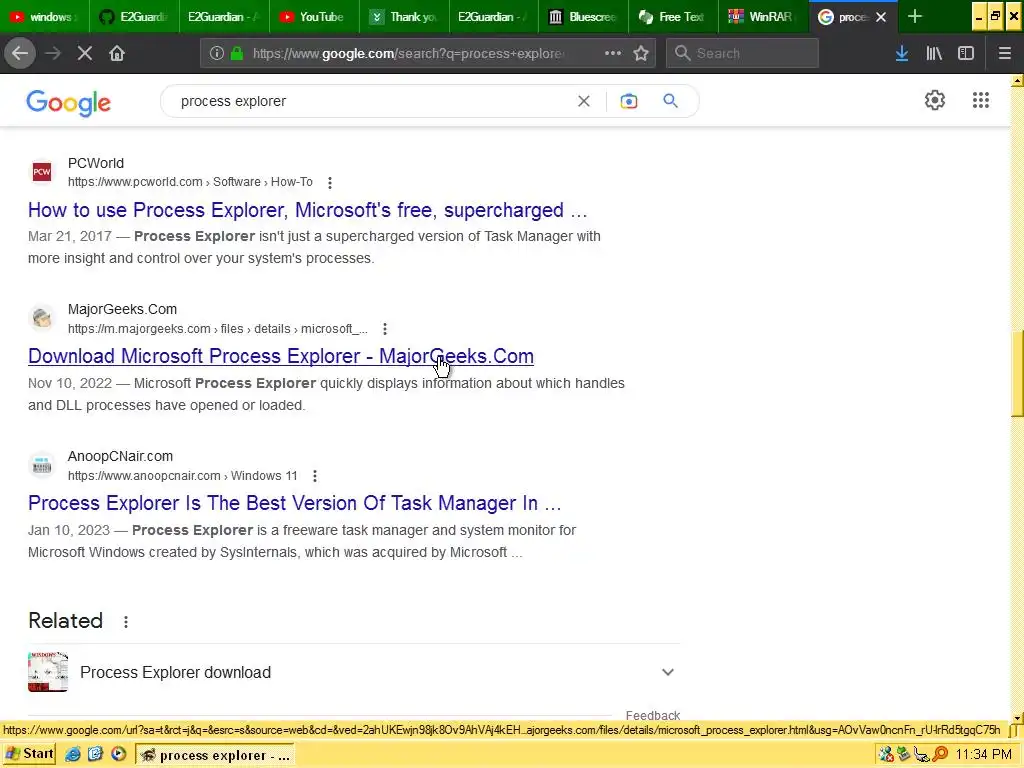Switch to the windows YouTube tab

(44, 17)
